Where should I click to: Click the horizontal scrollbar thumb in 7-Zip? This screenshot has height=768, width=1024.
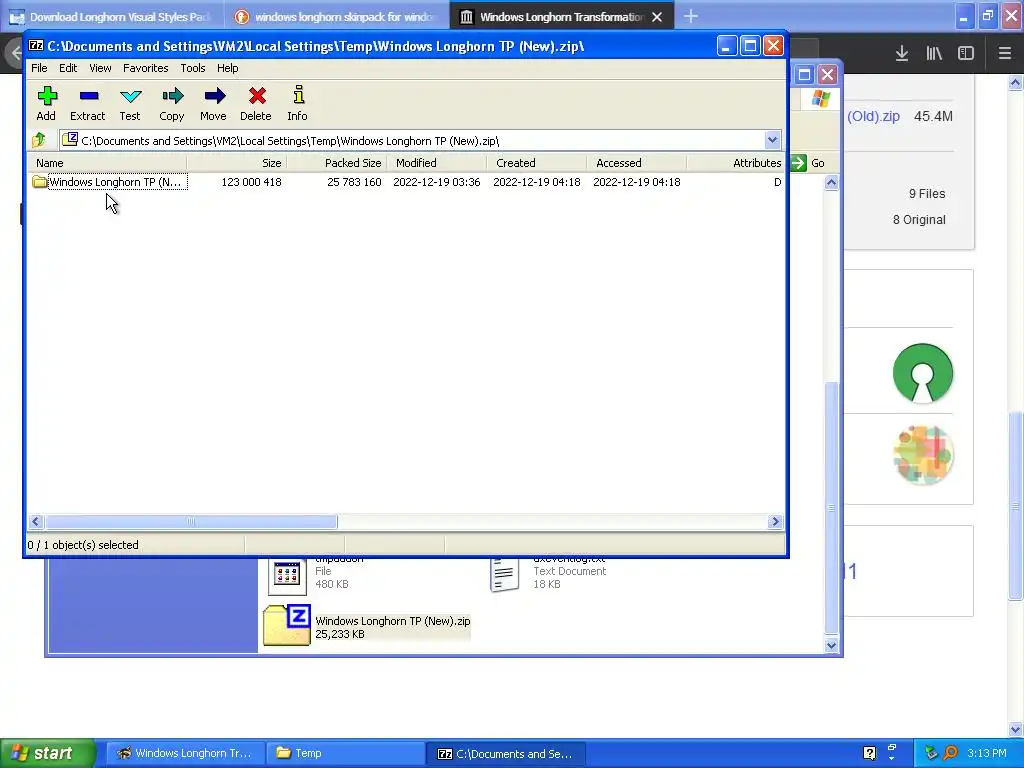(x=191, y=521)
